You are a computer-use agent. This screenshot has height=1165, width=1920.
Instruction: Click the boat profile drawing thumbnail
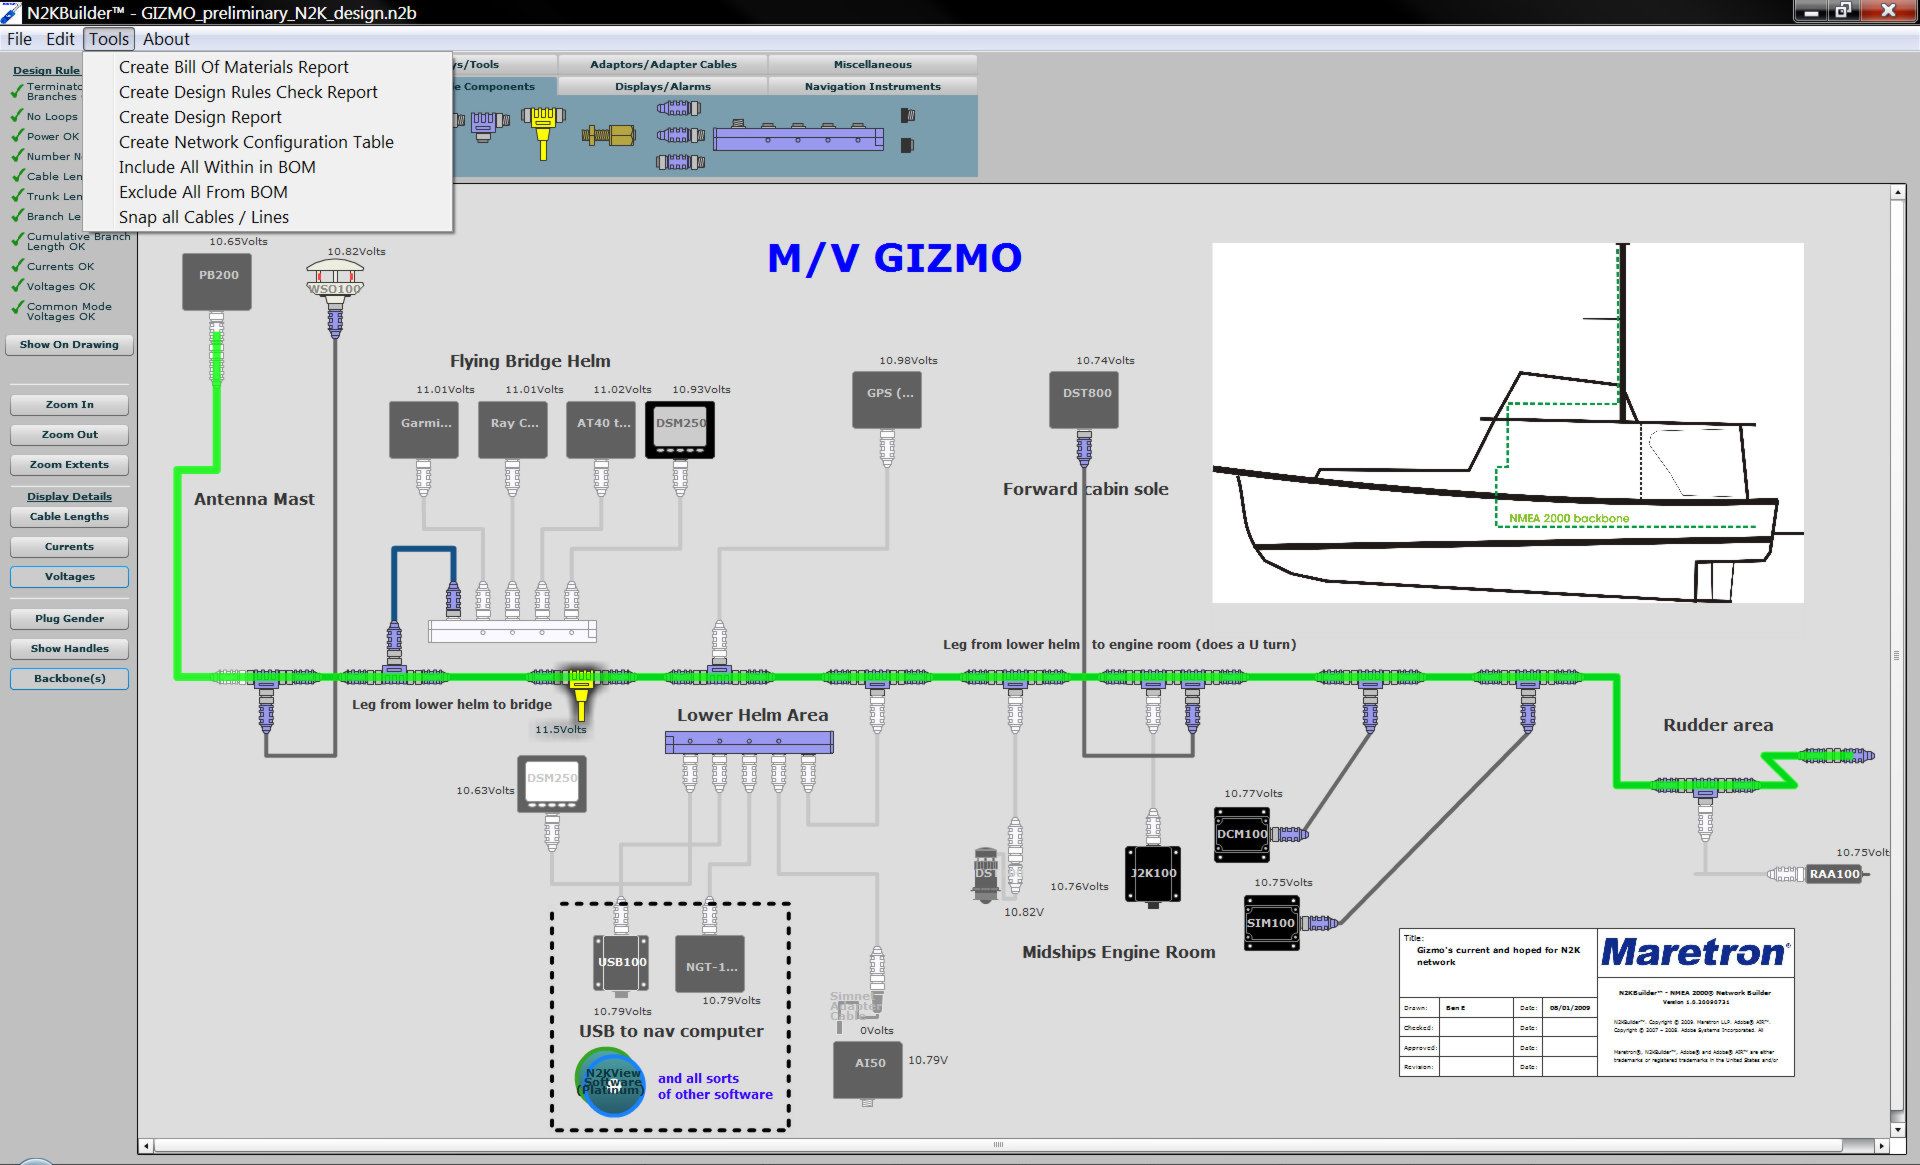pyautogui.click(x=1507, y=422)
